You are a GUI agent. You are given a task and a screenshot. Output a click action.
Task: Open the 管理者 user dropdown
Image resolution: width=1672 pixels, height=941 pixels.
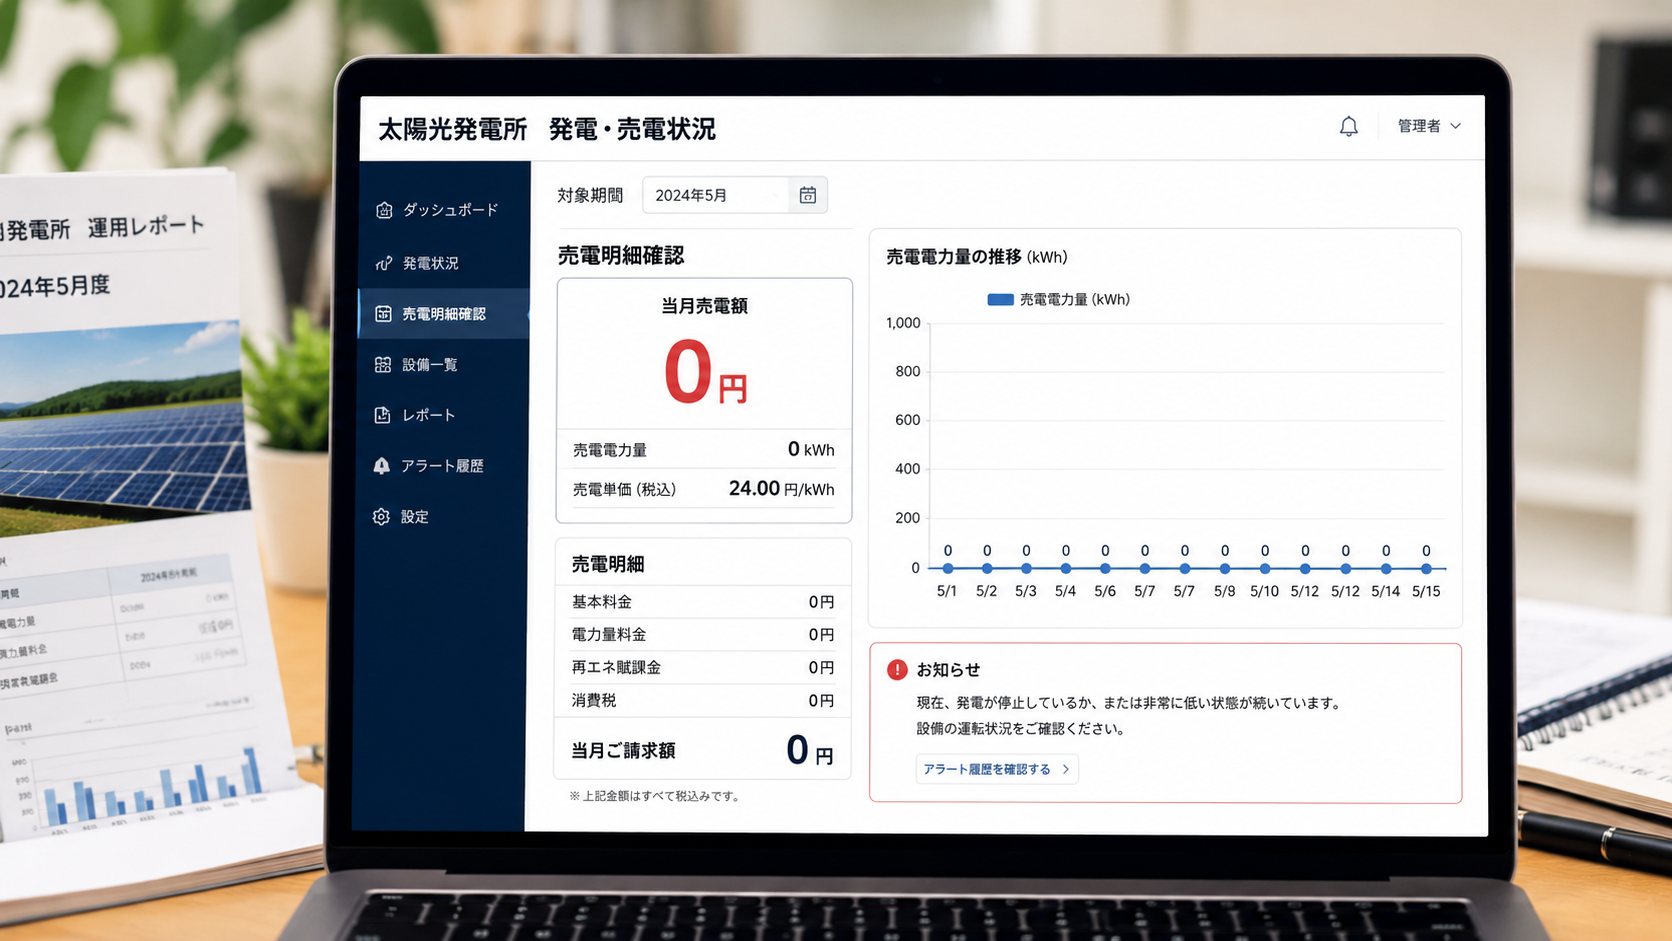[x=1429, y=126]
